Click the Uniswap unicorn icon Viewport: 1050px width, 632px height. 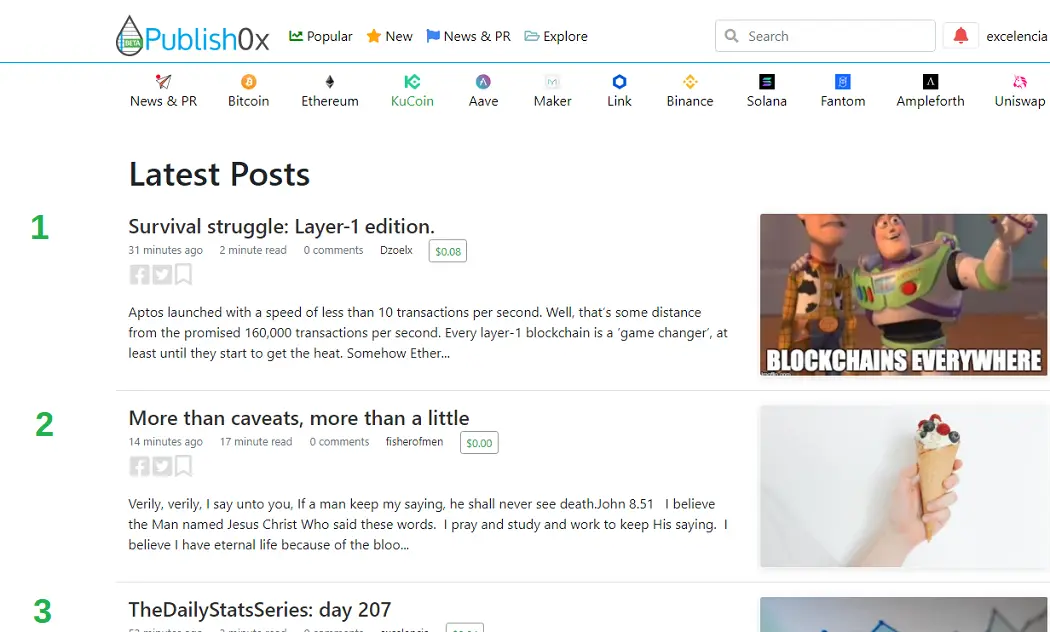(x=1020, y=82)
